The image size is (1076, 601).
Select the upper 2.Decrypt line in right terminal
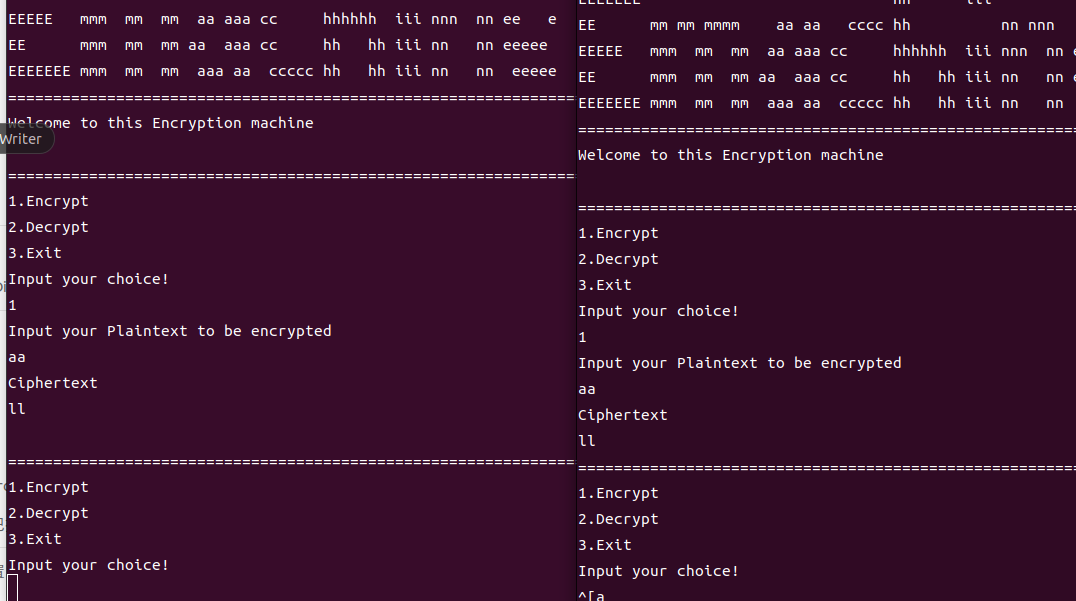pos(618,260)
